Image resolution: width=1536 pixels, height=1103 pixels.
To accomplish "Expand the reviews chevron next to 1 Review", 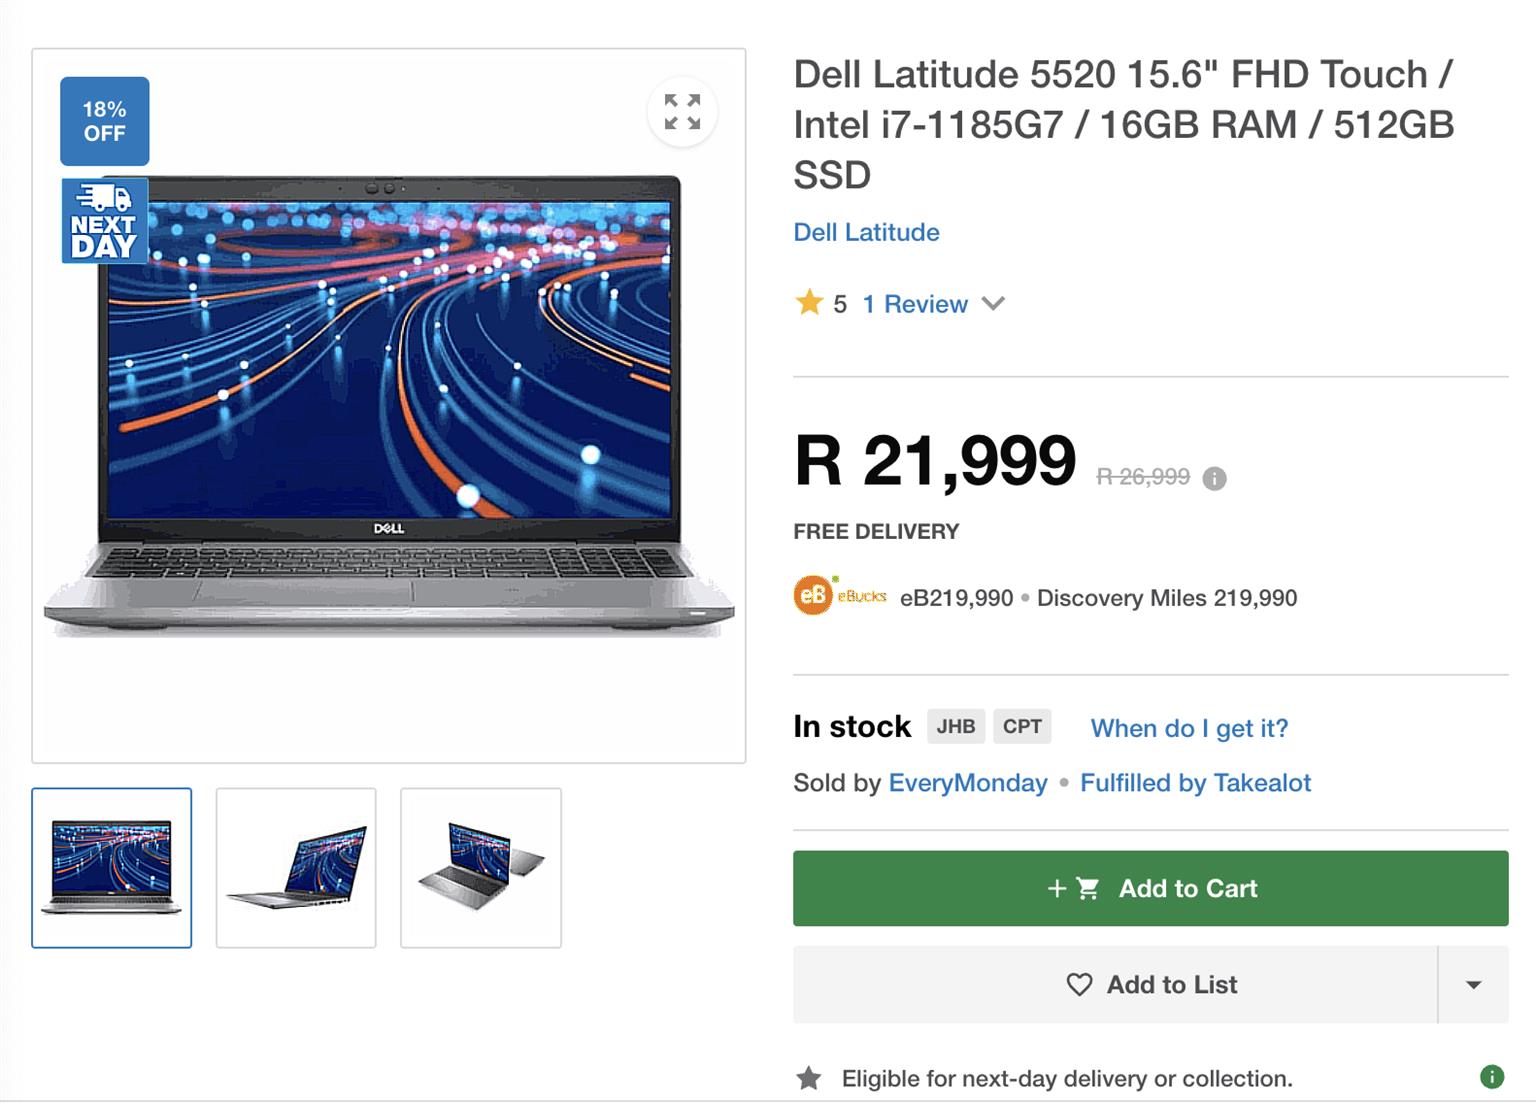I will pyautogui.click(x=993, y=304).
